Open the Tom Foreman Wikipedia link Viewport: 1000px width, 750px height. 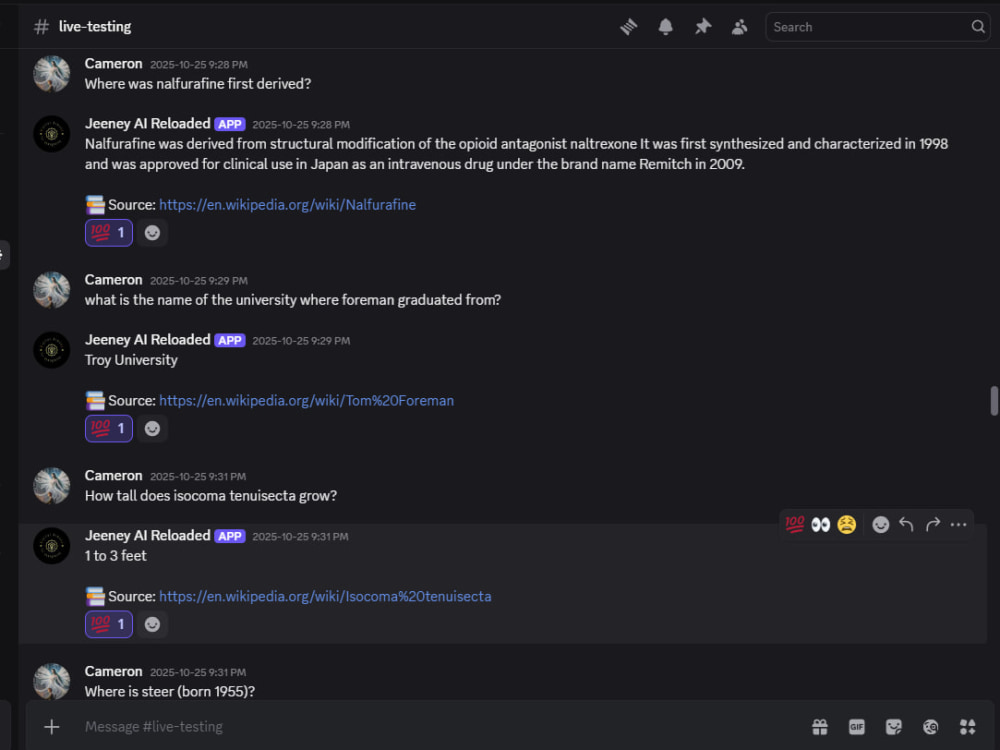(306, 401)
